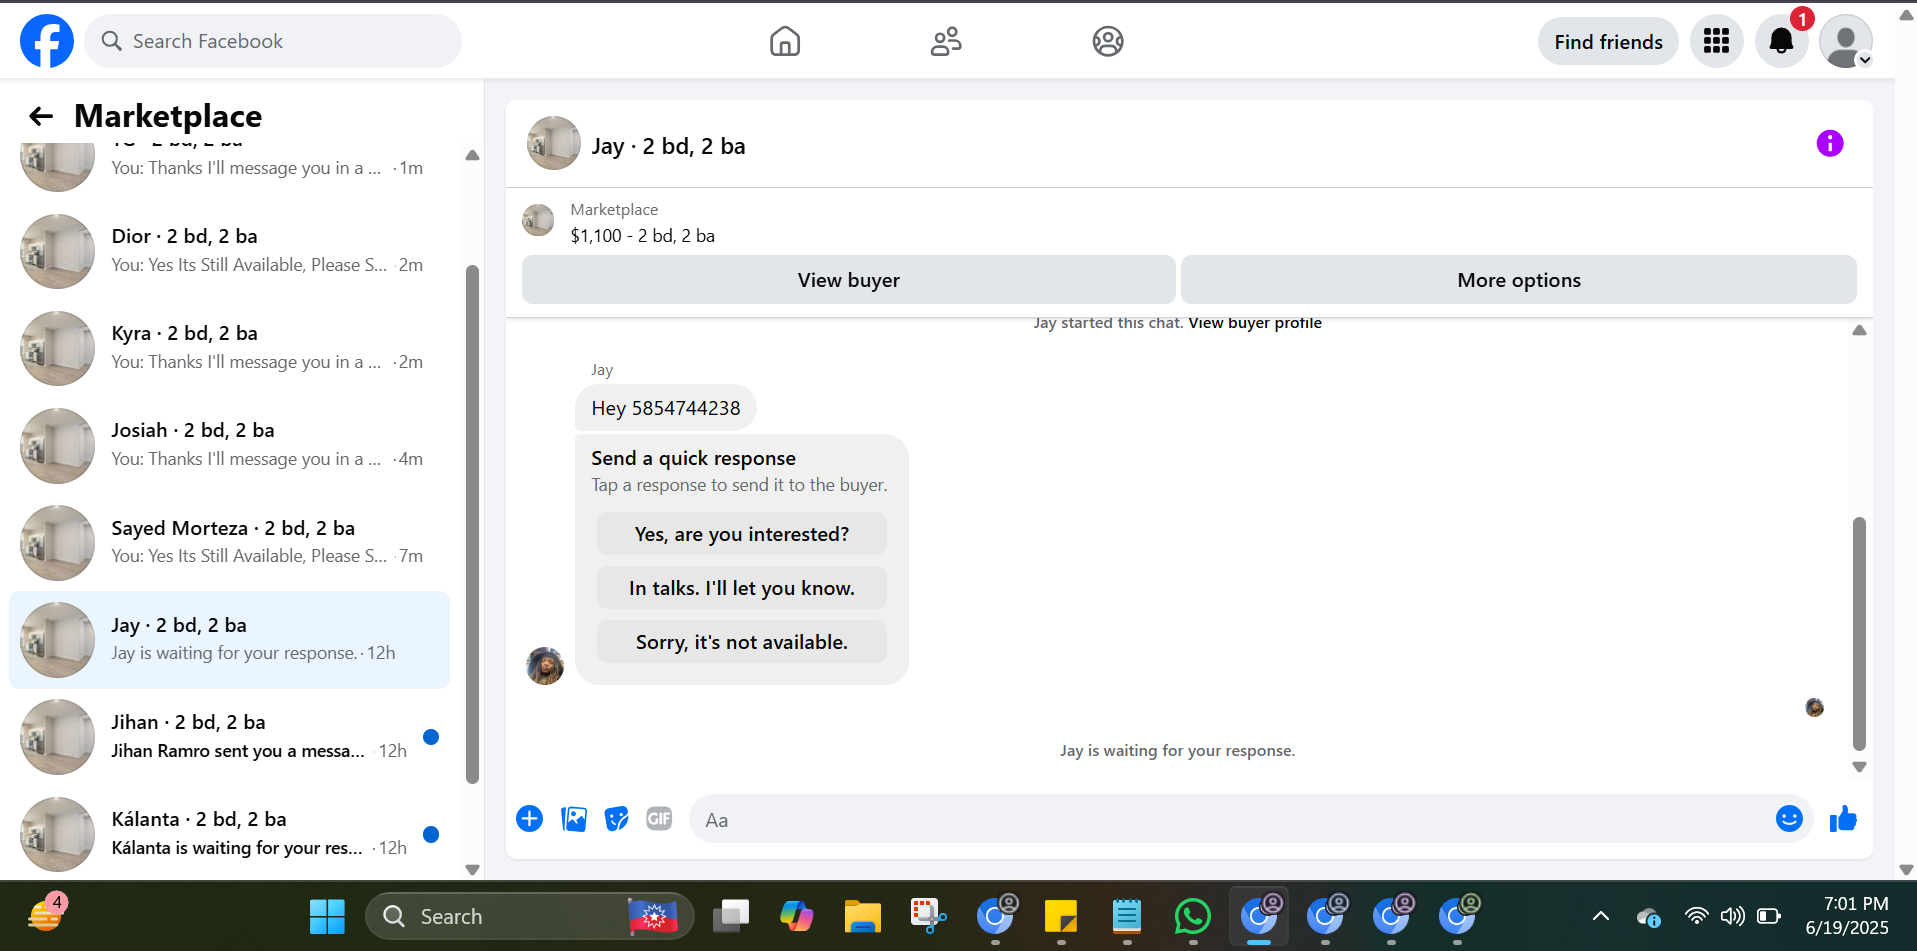Click the Windows taskbar Search box

530,916
